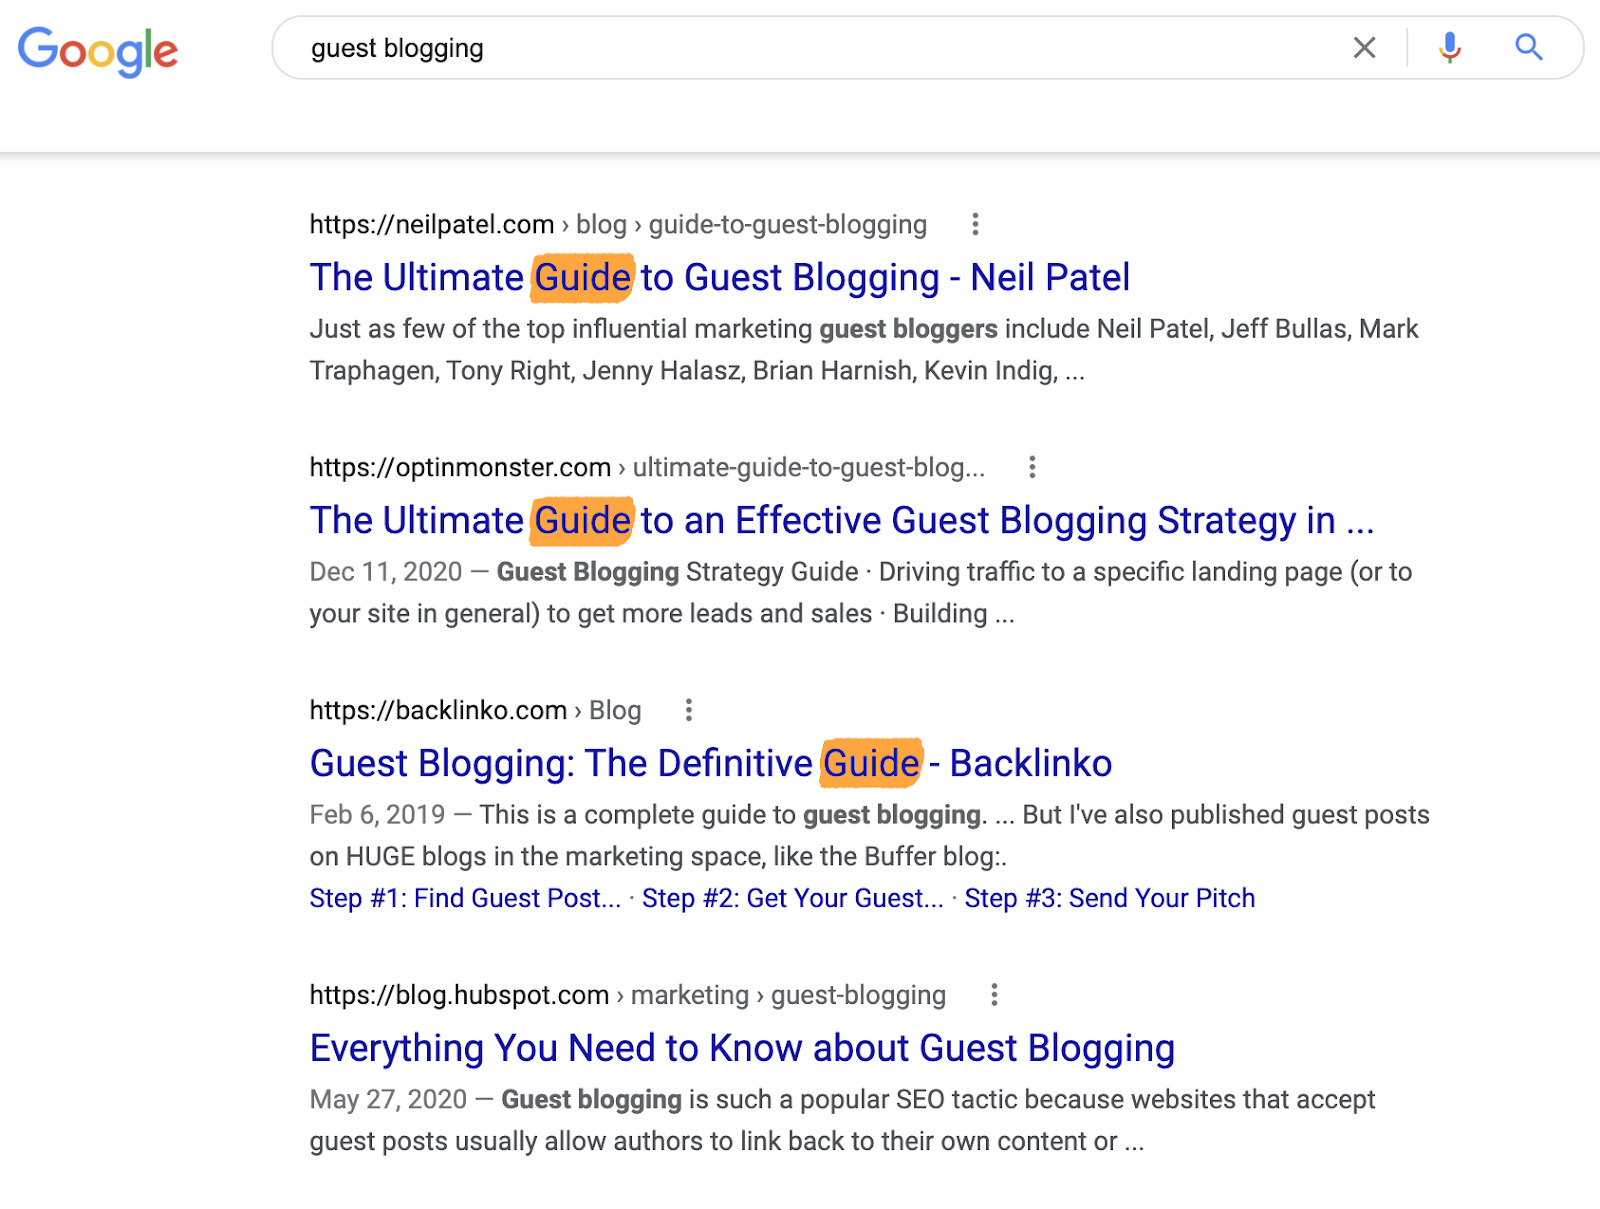
Task: Open the OptinMonster Effective Guest Blogging Strategy result
Action: tap(841, 520)
